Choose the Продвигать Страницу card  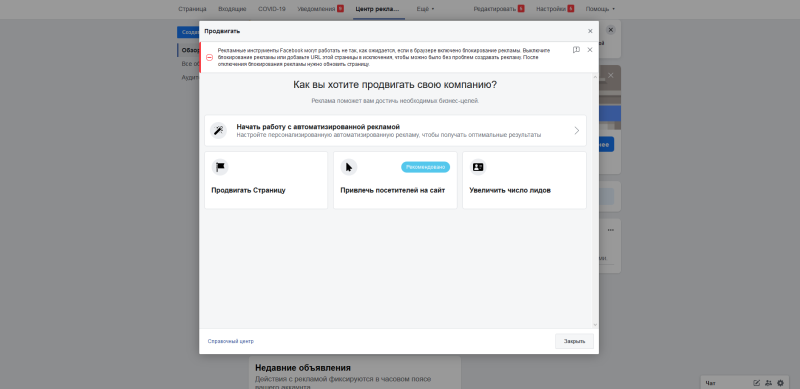pyautogui.click(x=266, y=180)
